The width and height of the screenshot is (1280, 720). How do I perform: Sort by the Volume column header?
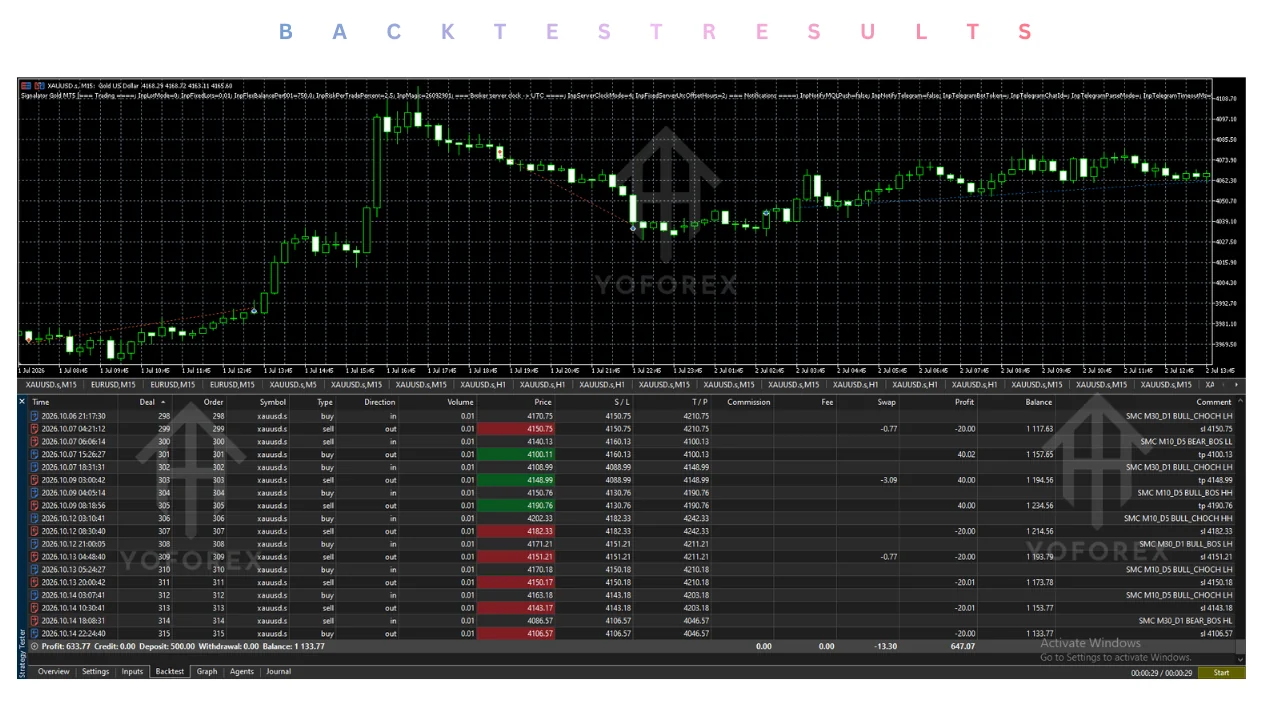click(460, 402)
